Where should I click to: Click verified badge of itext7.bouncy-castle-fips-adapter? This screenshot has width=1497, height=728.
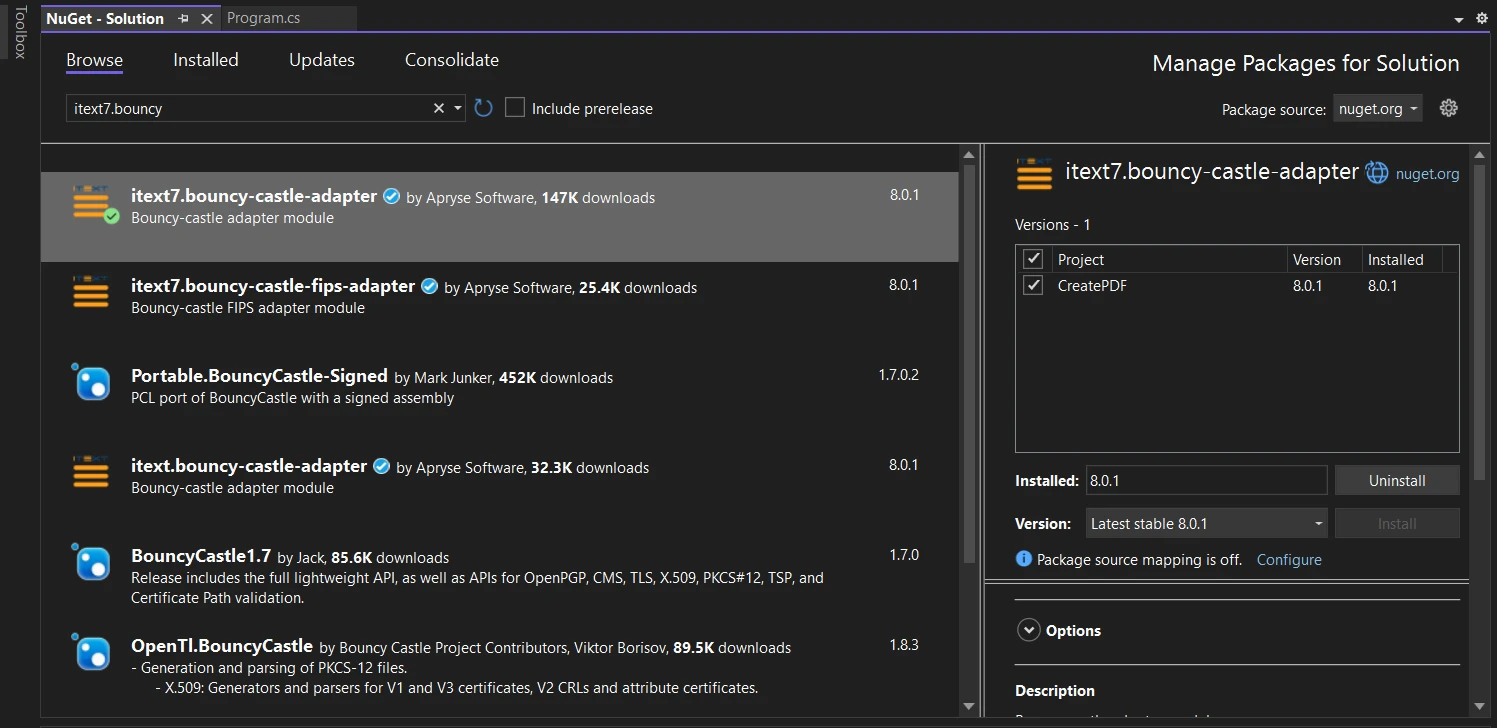click(430, 286)
